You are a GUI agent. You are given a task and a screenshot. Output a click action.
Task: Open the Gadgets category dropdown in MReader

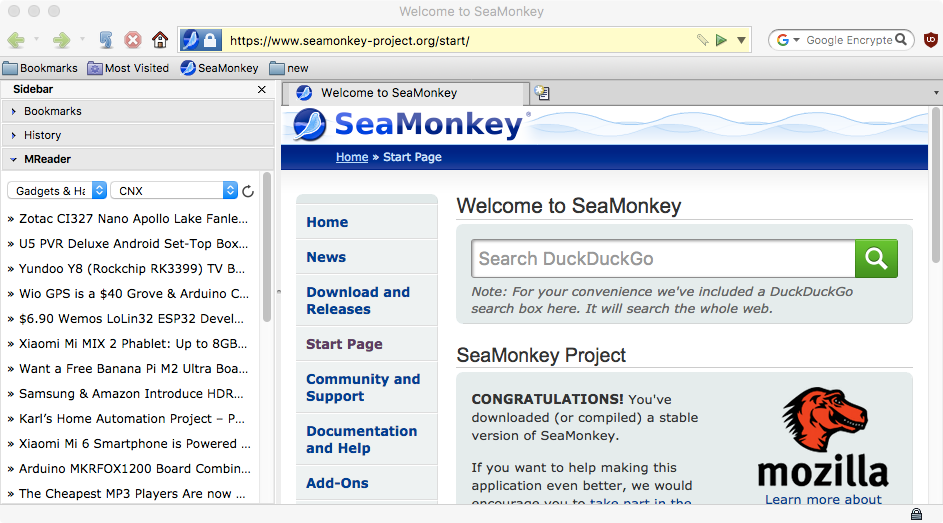pos(57,191)
